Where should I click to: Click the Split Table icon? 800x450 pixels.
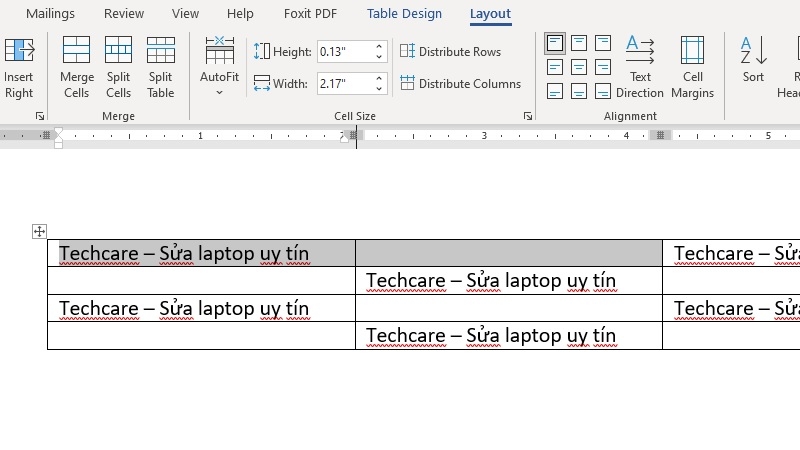pyautogui.click(x=161, y=49)
